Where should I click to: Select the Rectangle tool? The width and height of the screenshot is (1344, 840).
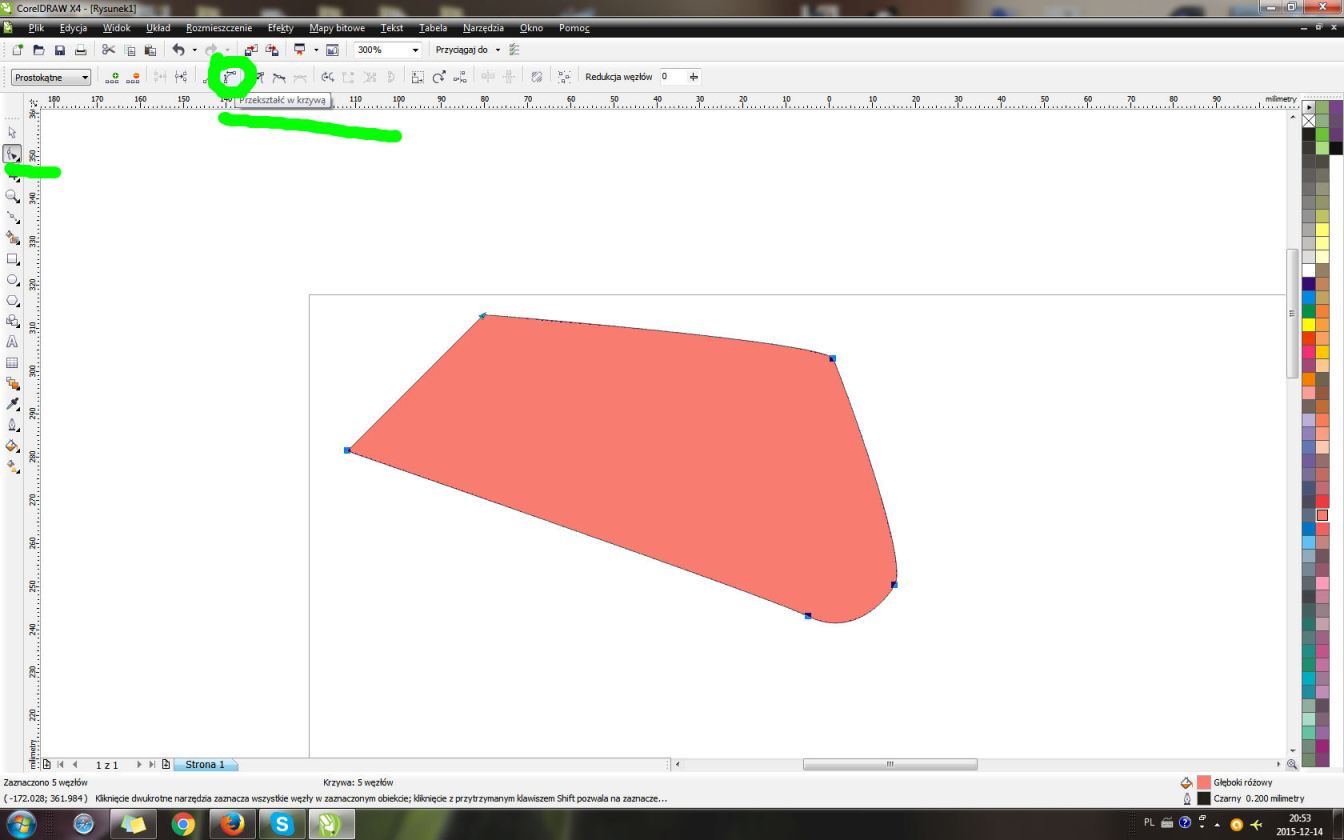click(x=12, y=259)
